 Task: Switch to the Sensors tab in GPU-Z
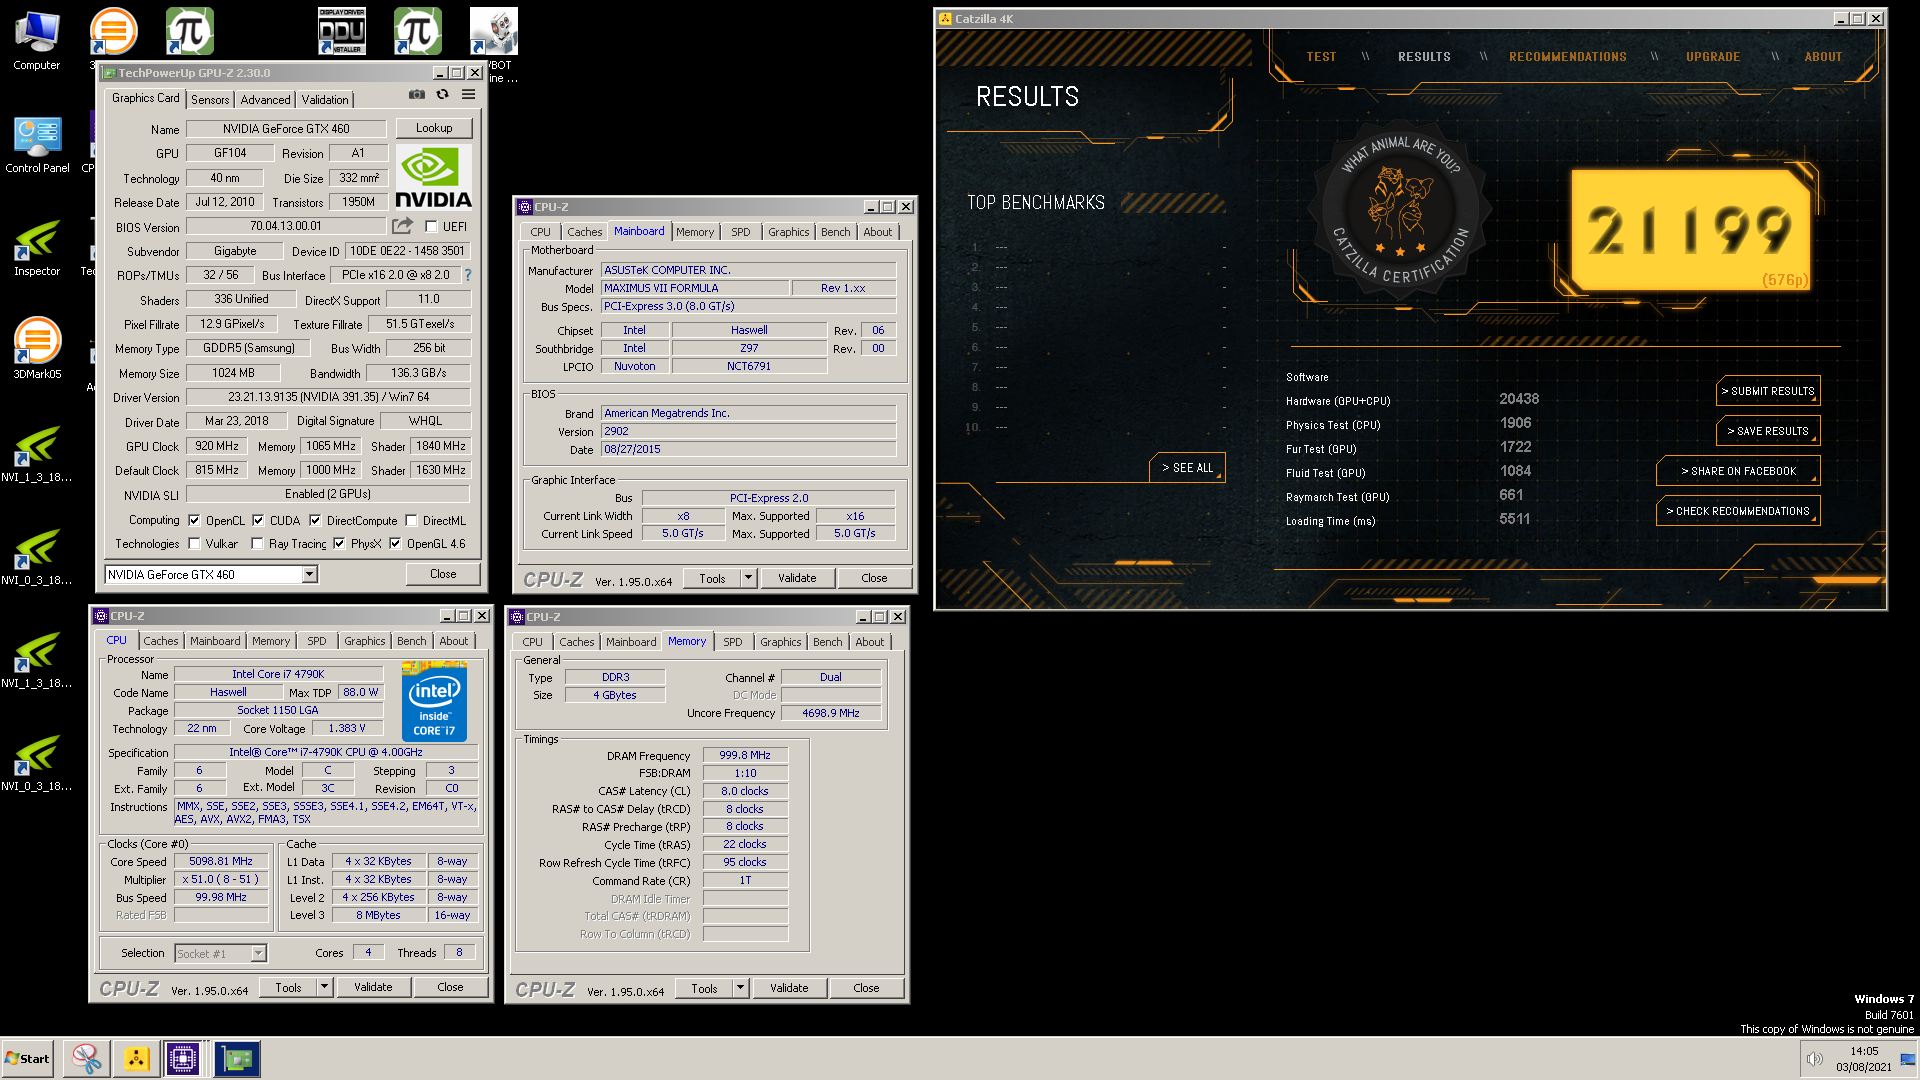(210, 99)
